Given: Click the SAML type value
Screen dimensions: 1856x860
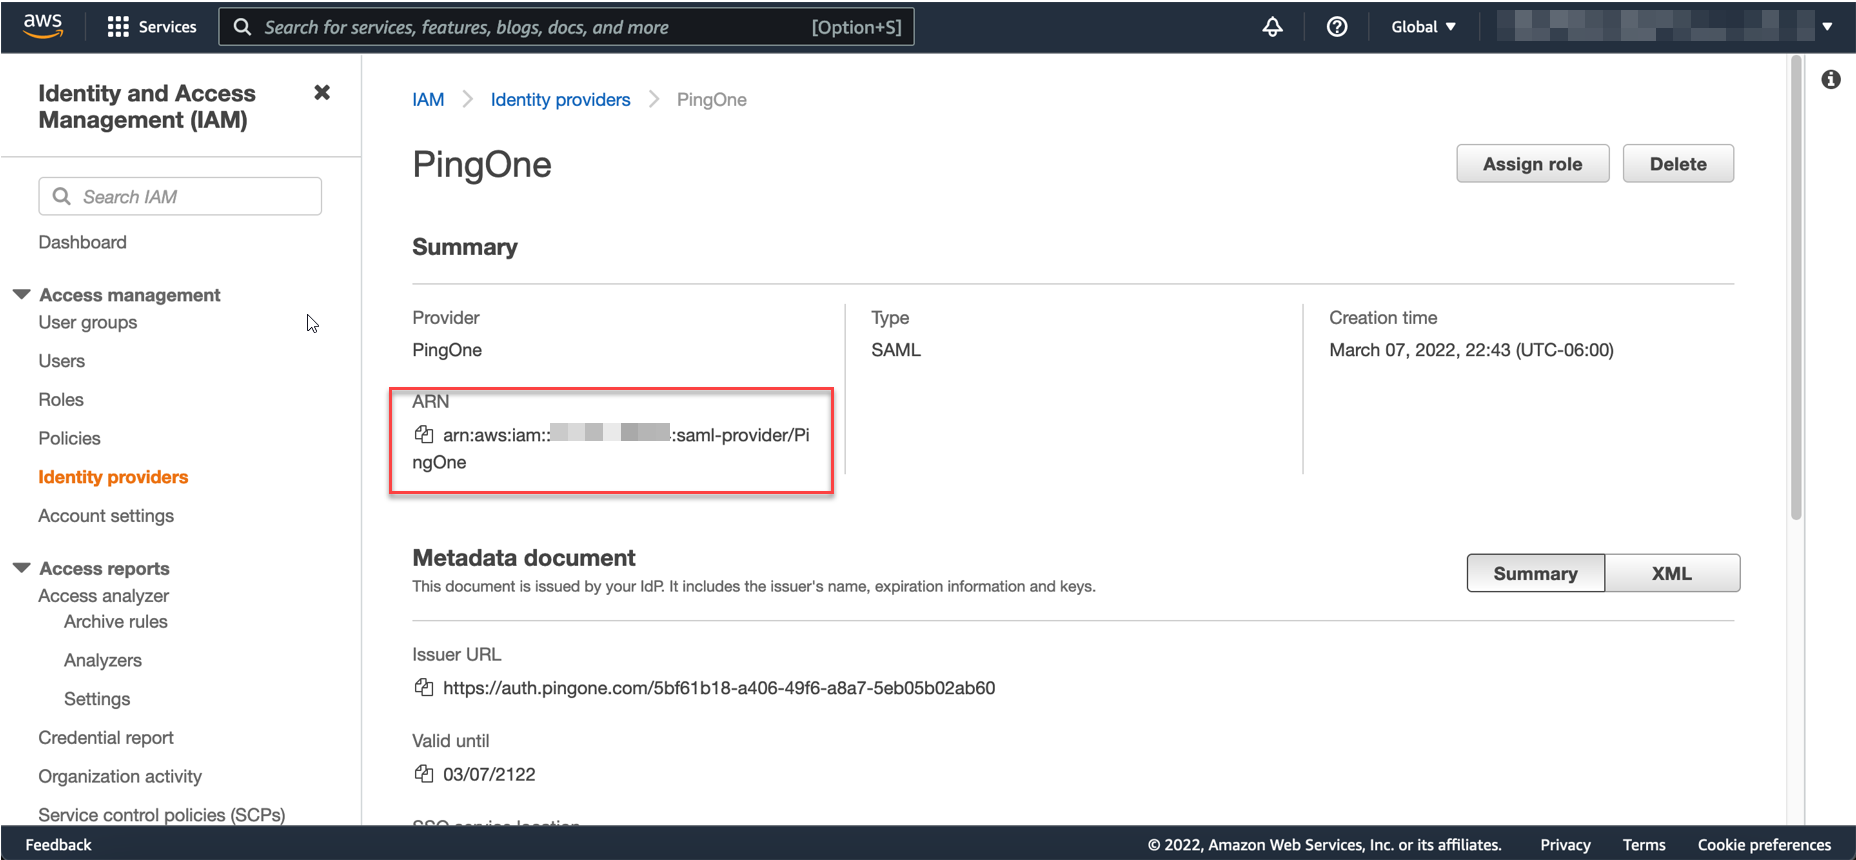Looking at the screenshot, I should point(896,349).
